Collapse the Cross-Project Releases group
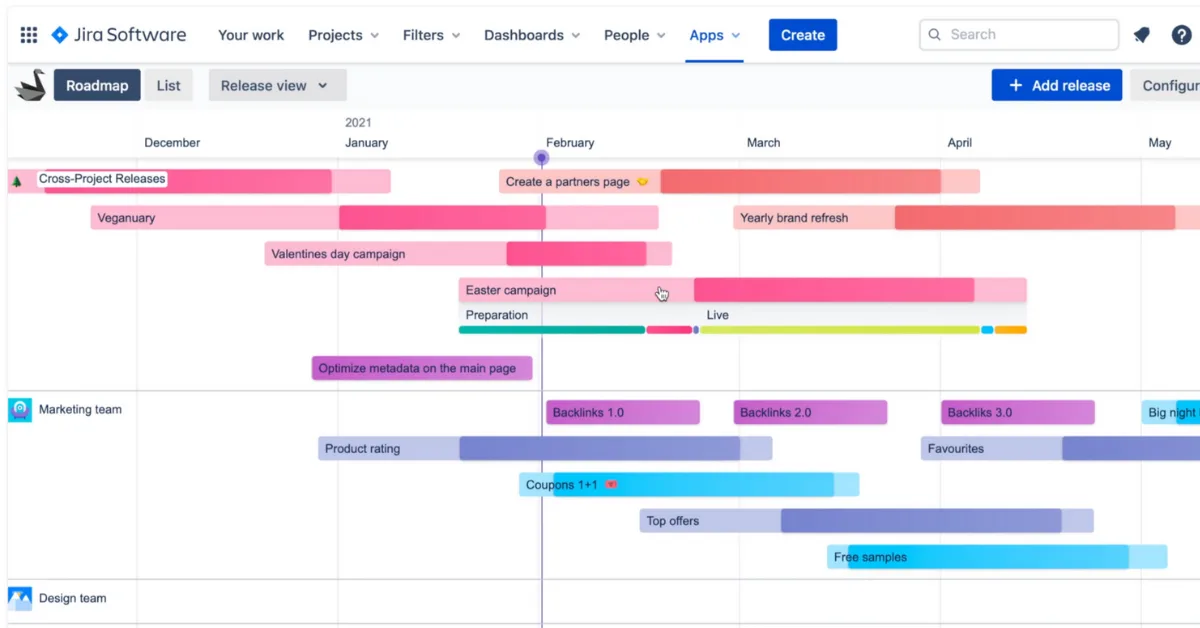The height and width of the screenshot is (628, 1200). click(x=14, y=179)
